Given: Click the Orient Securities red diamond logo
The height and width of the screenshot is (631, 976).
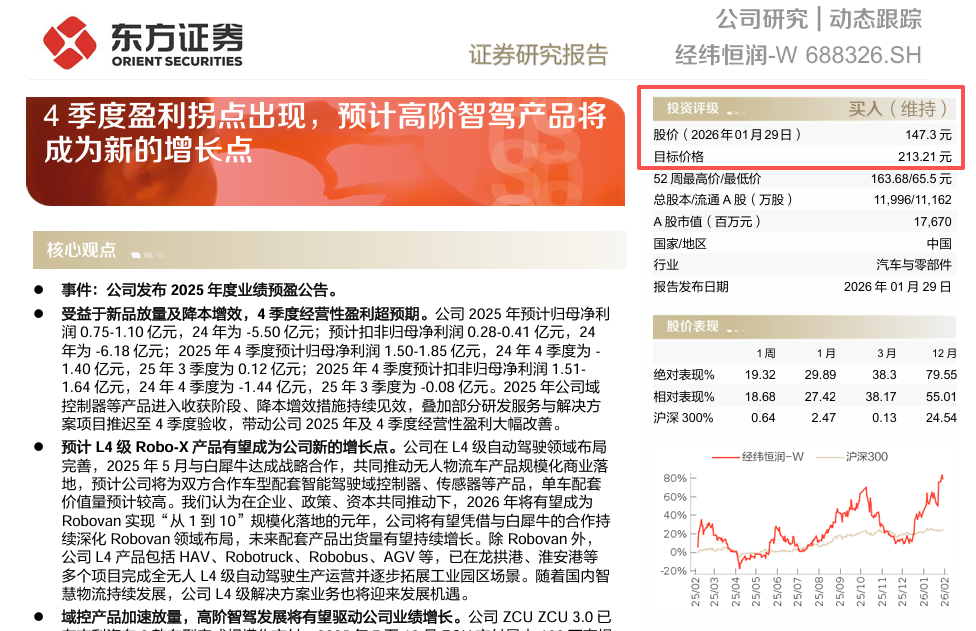Looking at the screenshot, I should pos(70,43).
